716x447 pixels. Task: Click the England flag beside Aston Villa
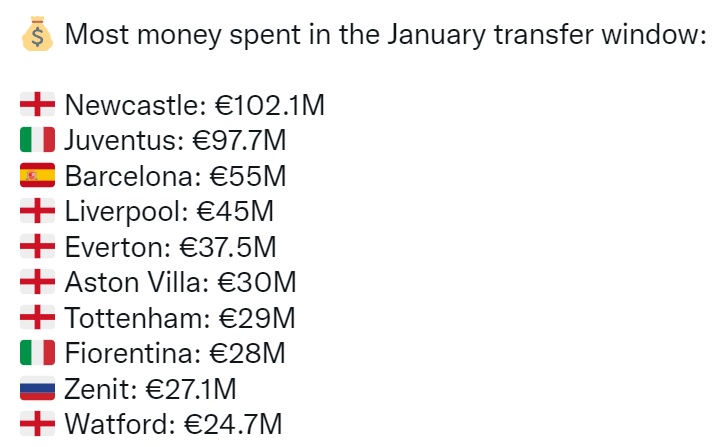pyautogui.click(x=37, y=281)
